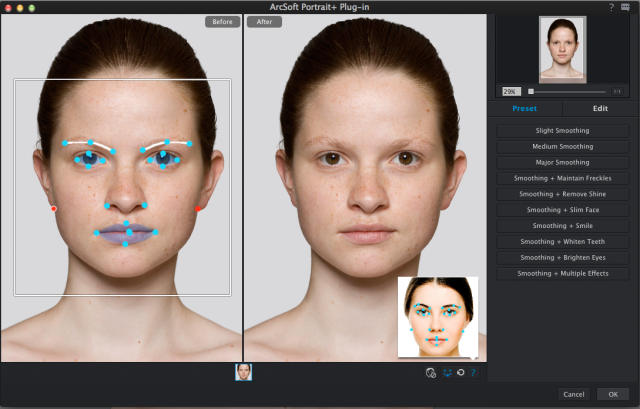Open the feedback speech bubble icon
Image resolution: width=640 pixels, height=409 pixels.
625,7
